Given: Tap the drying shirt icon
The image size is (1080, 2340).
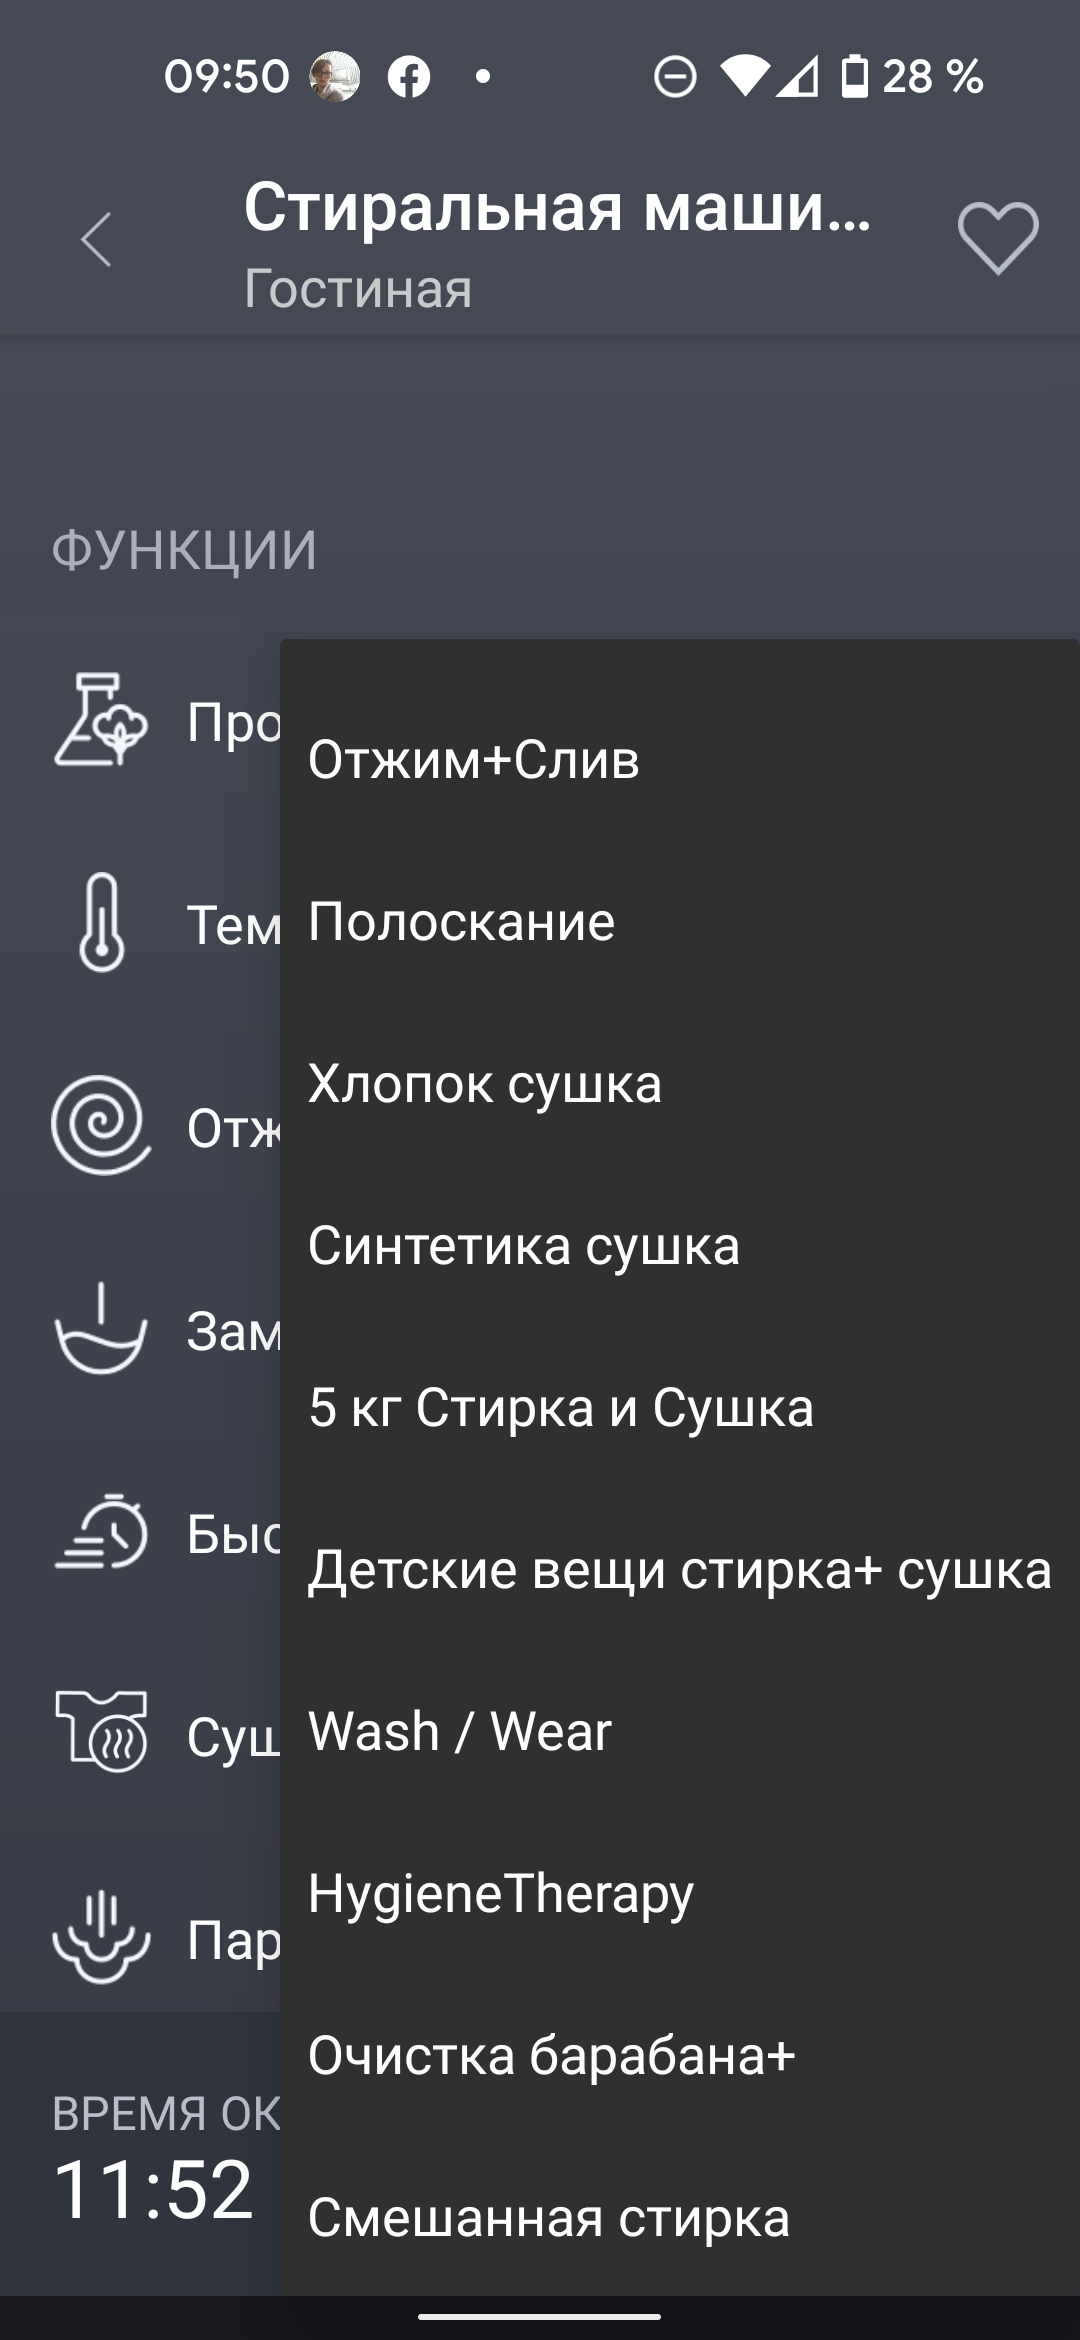Looking at the screenshot, I should (x=100, y=1733).
